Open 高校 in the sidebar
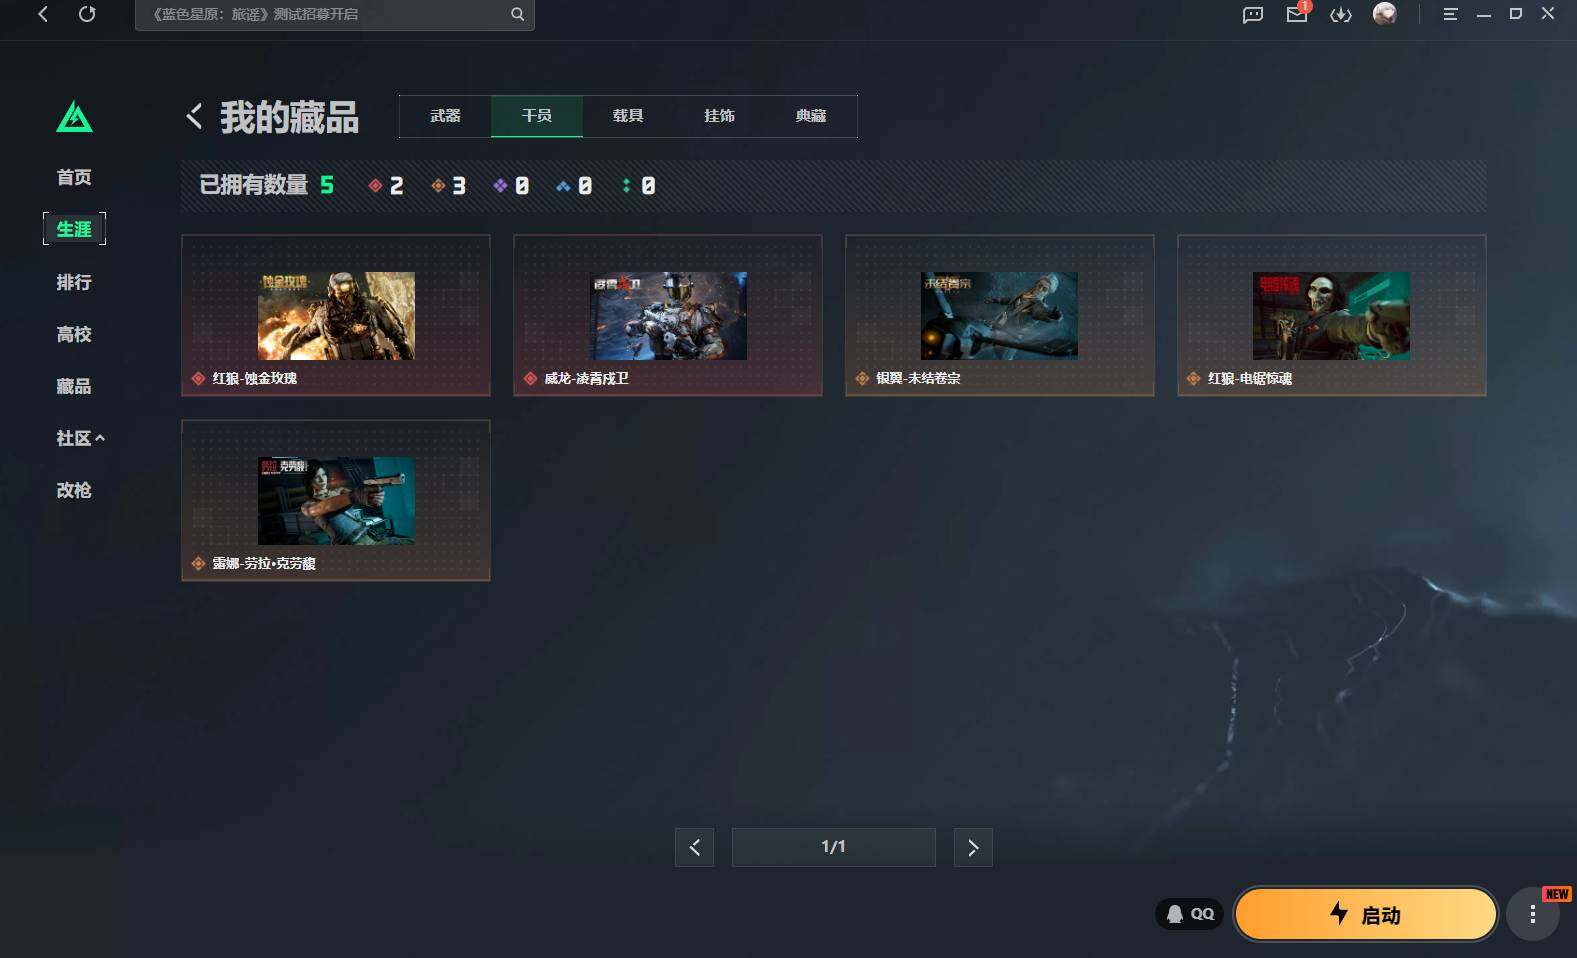Viewport: 1577px width, 958px height. click(x=74, y=334)
